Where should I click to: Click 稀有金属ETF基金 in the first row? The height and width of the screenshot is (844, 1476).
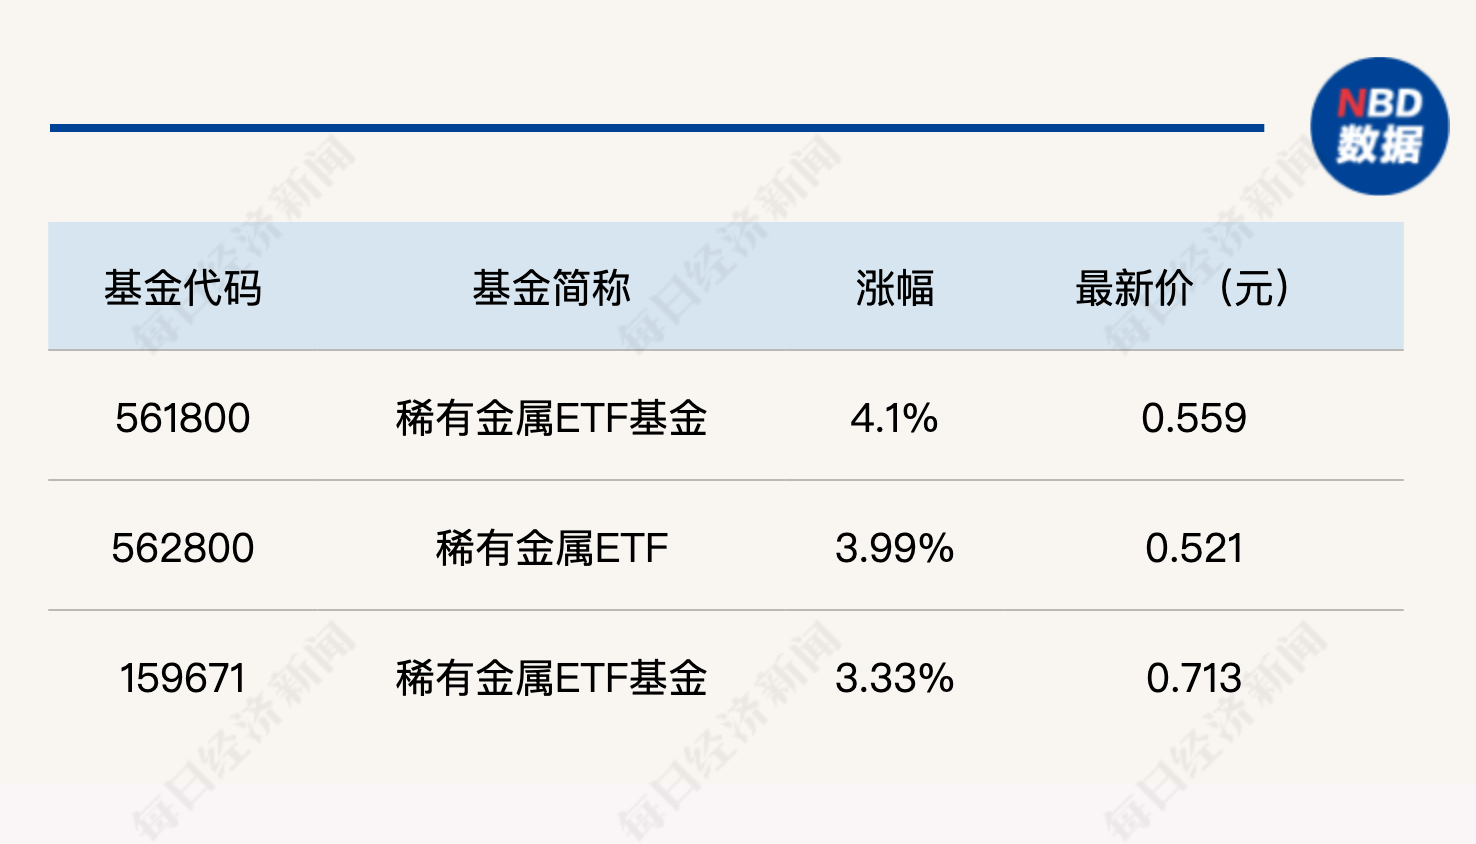(x=552, y=418)
